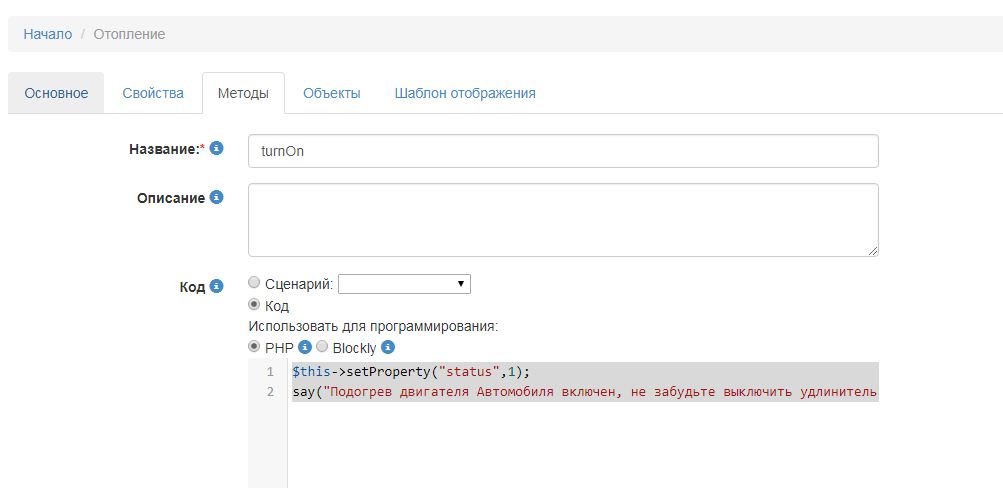The image size is (1003, 488).
Task: Open the Шаблон отображения tab
Action: pyautogui.click(x=465, y=93)
